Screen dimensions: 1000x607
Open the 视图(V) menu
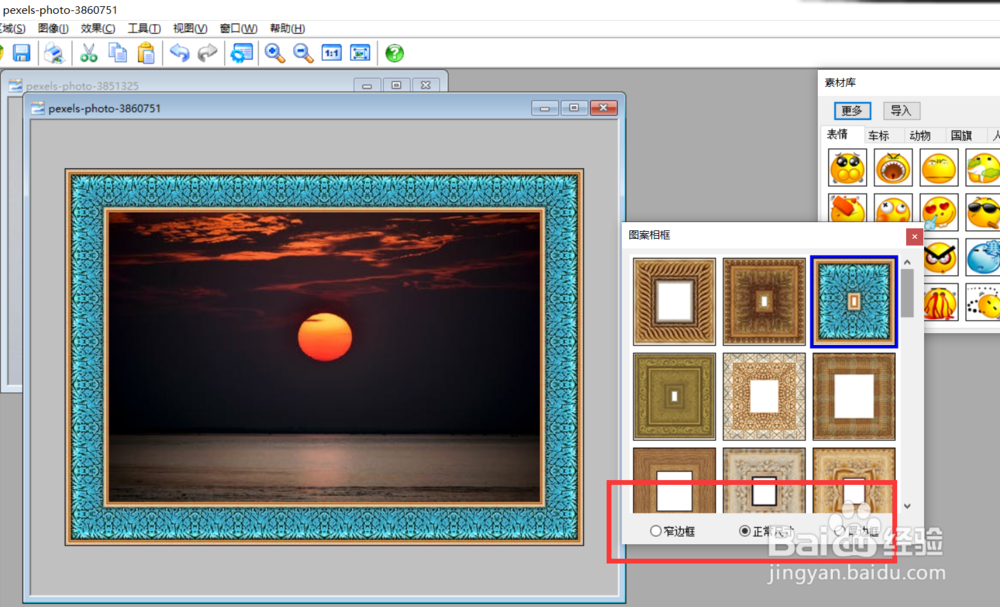pos(190,28)
